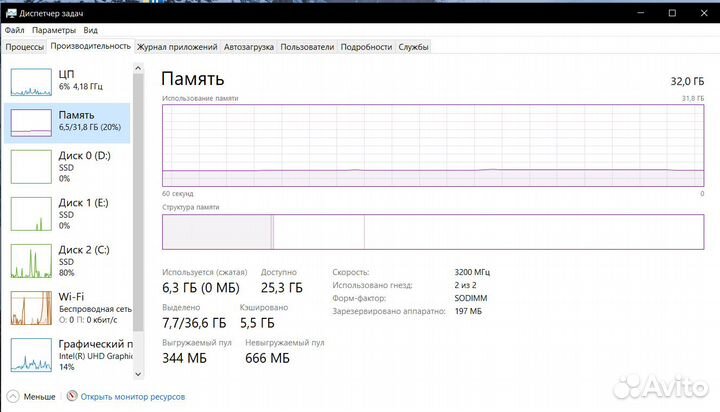Click the 32,0 ГБ total memory value
Viewport: 720px width, 412px height.
687,81
